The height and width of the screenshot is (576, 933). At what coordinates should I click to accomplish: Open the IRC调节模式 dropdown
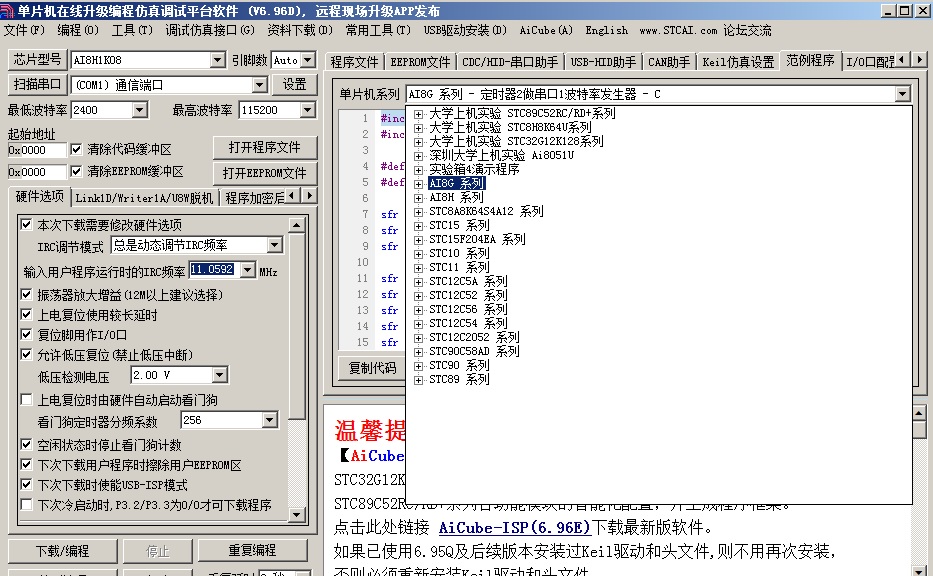[x=274, y=245]
